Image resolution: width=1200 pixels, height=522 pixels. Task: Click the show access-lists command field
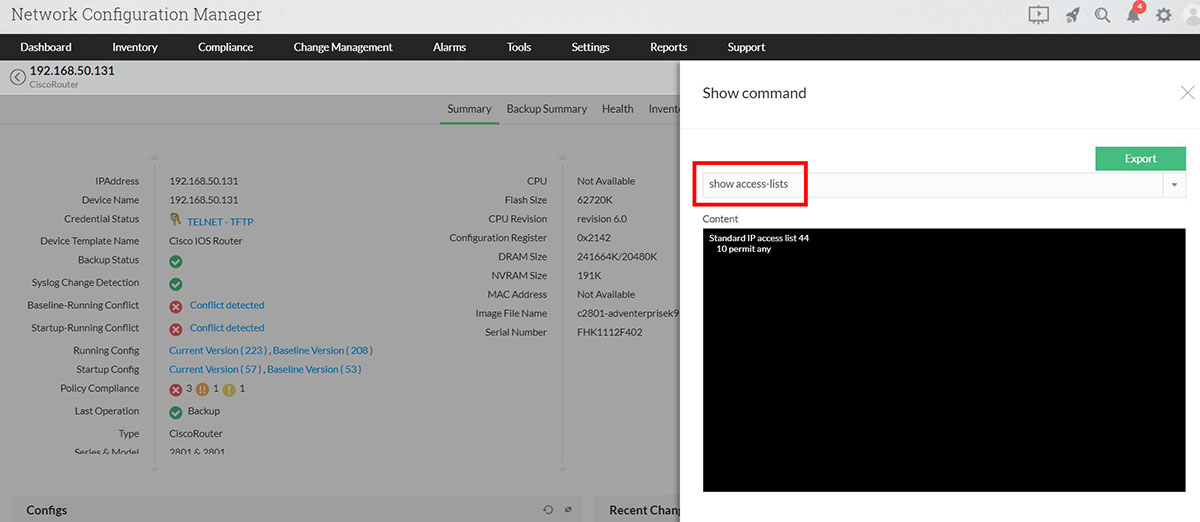point(932,185)
